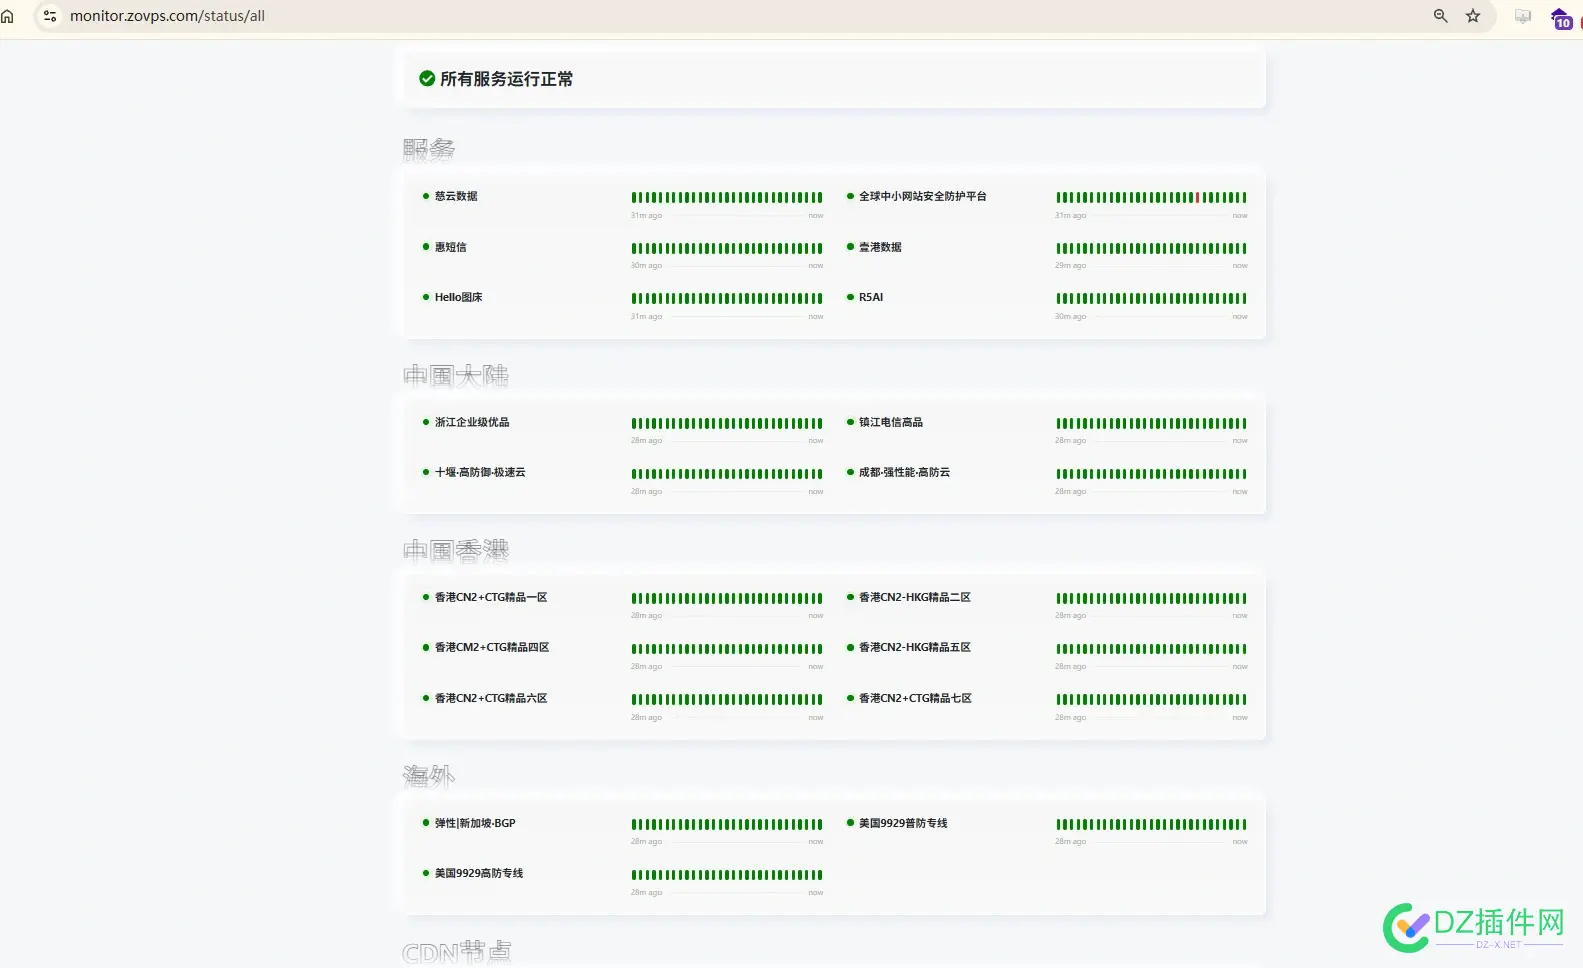
Task: Click green status dot beside 美国9929高防专线
Action: pos(426,873)
